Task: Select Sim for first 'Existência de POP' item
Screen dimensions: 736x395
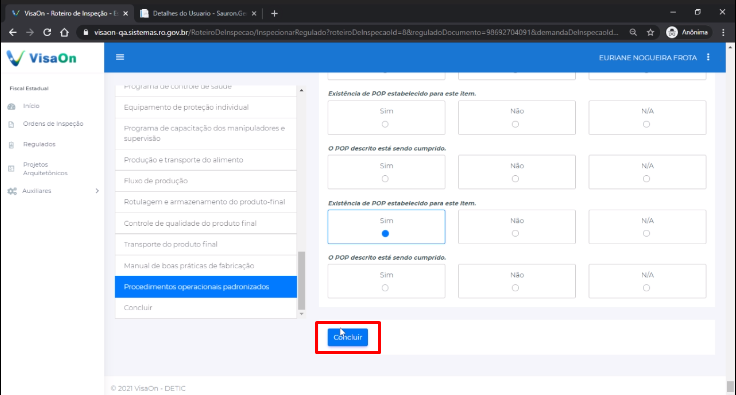Action: click(385, 124)
